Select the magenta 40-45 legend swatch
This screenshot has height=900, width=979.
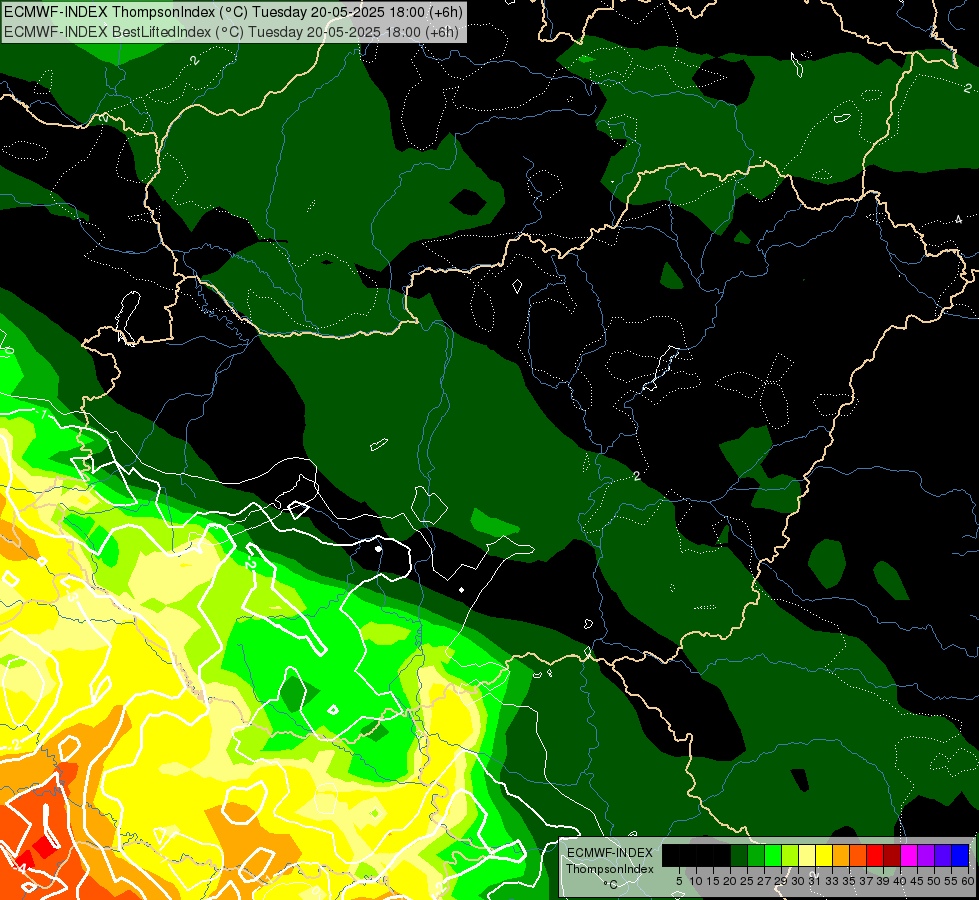coord(909,855)
